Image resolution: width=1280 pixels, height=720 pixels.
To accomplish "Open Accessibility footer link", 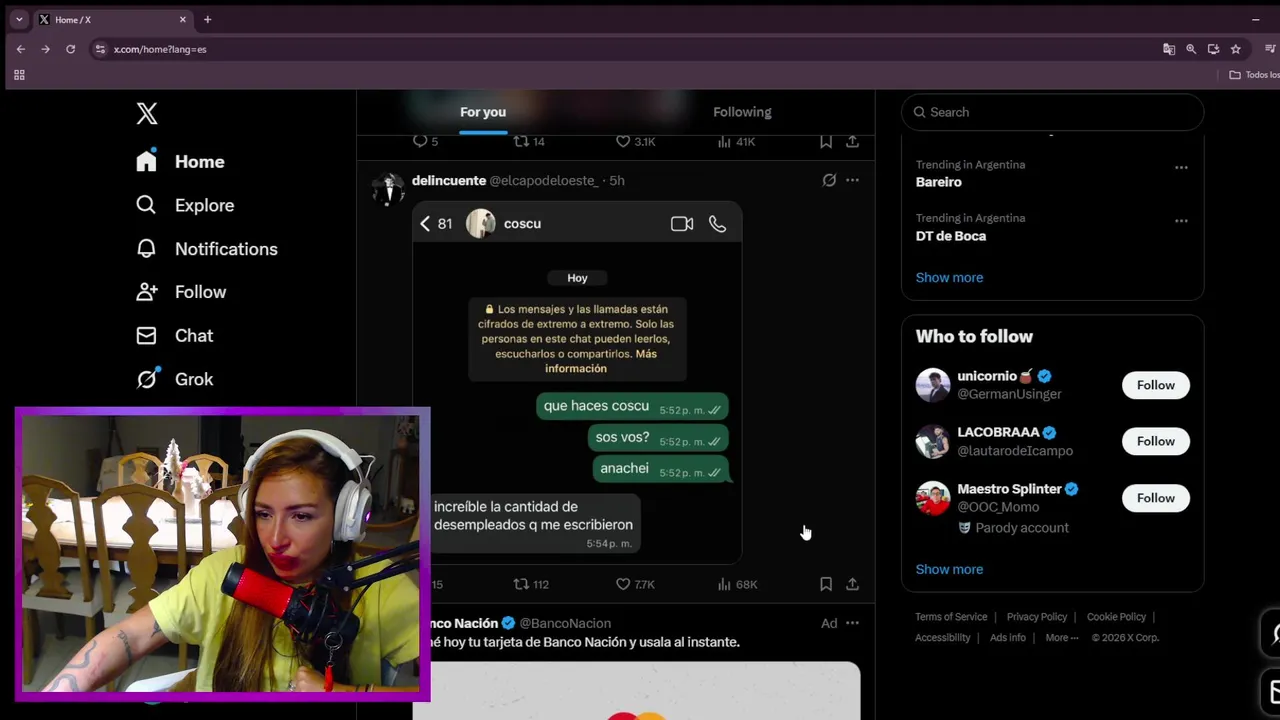I will coord(943,638).
